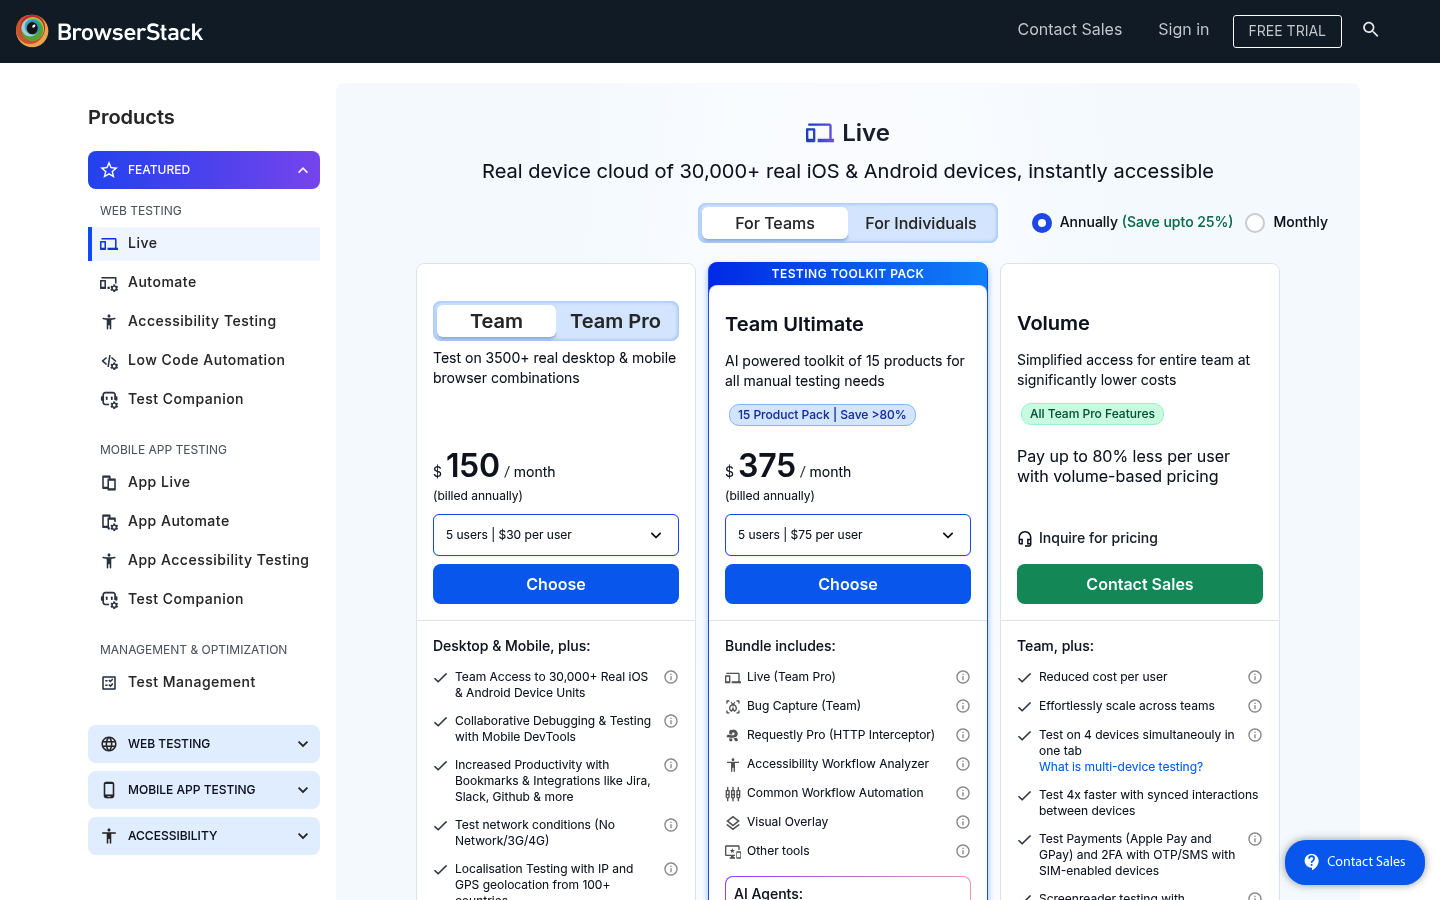Click the Bug Capture icon in bundle list

point(733,707)
